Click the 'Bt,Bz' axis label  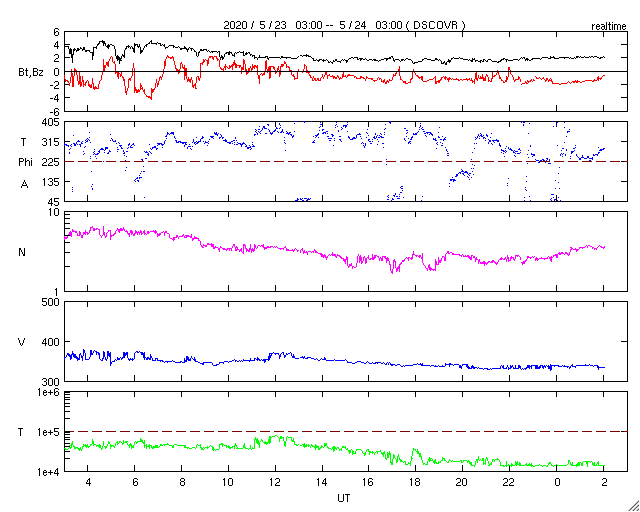[x=31, y=73]
